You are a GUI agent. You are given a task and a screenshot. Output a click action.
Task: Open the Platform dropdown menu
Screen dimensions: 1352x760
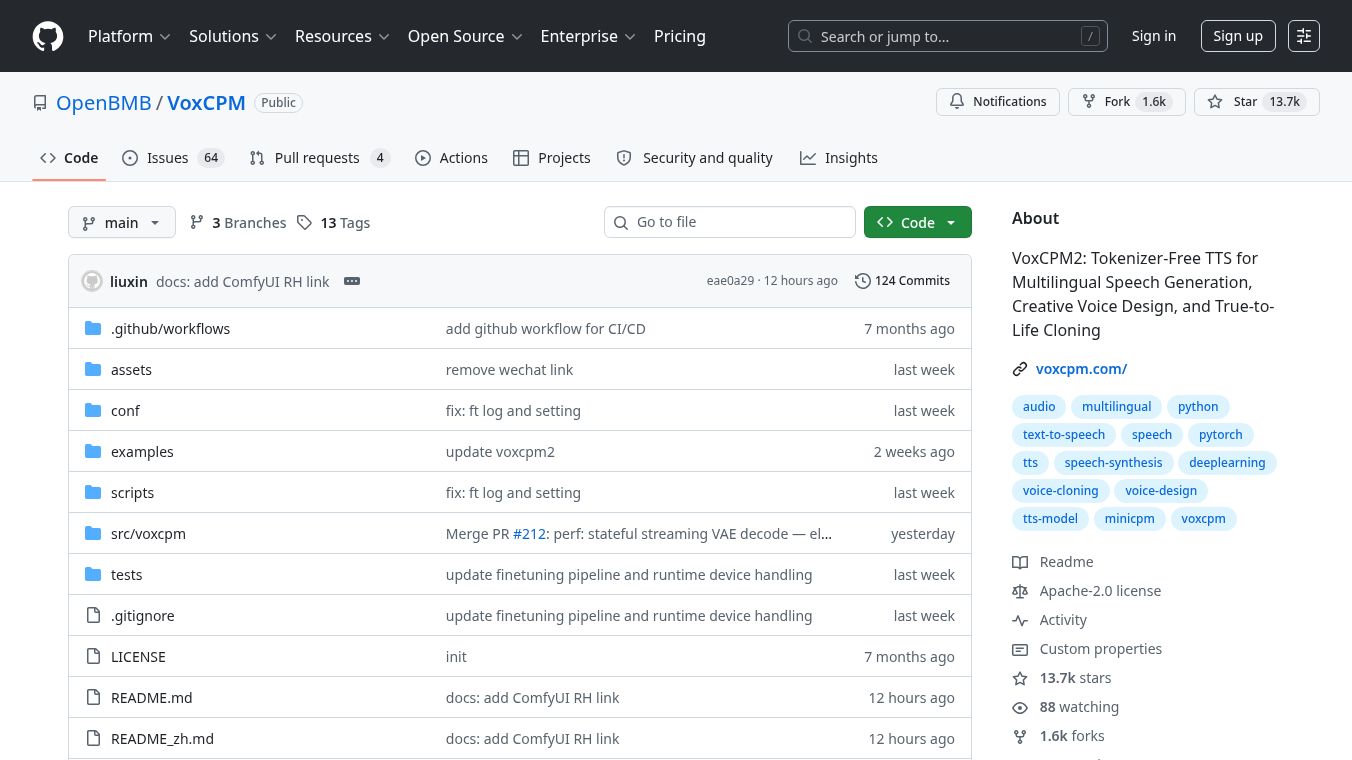point(129,36)
